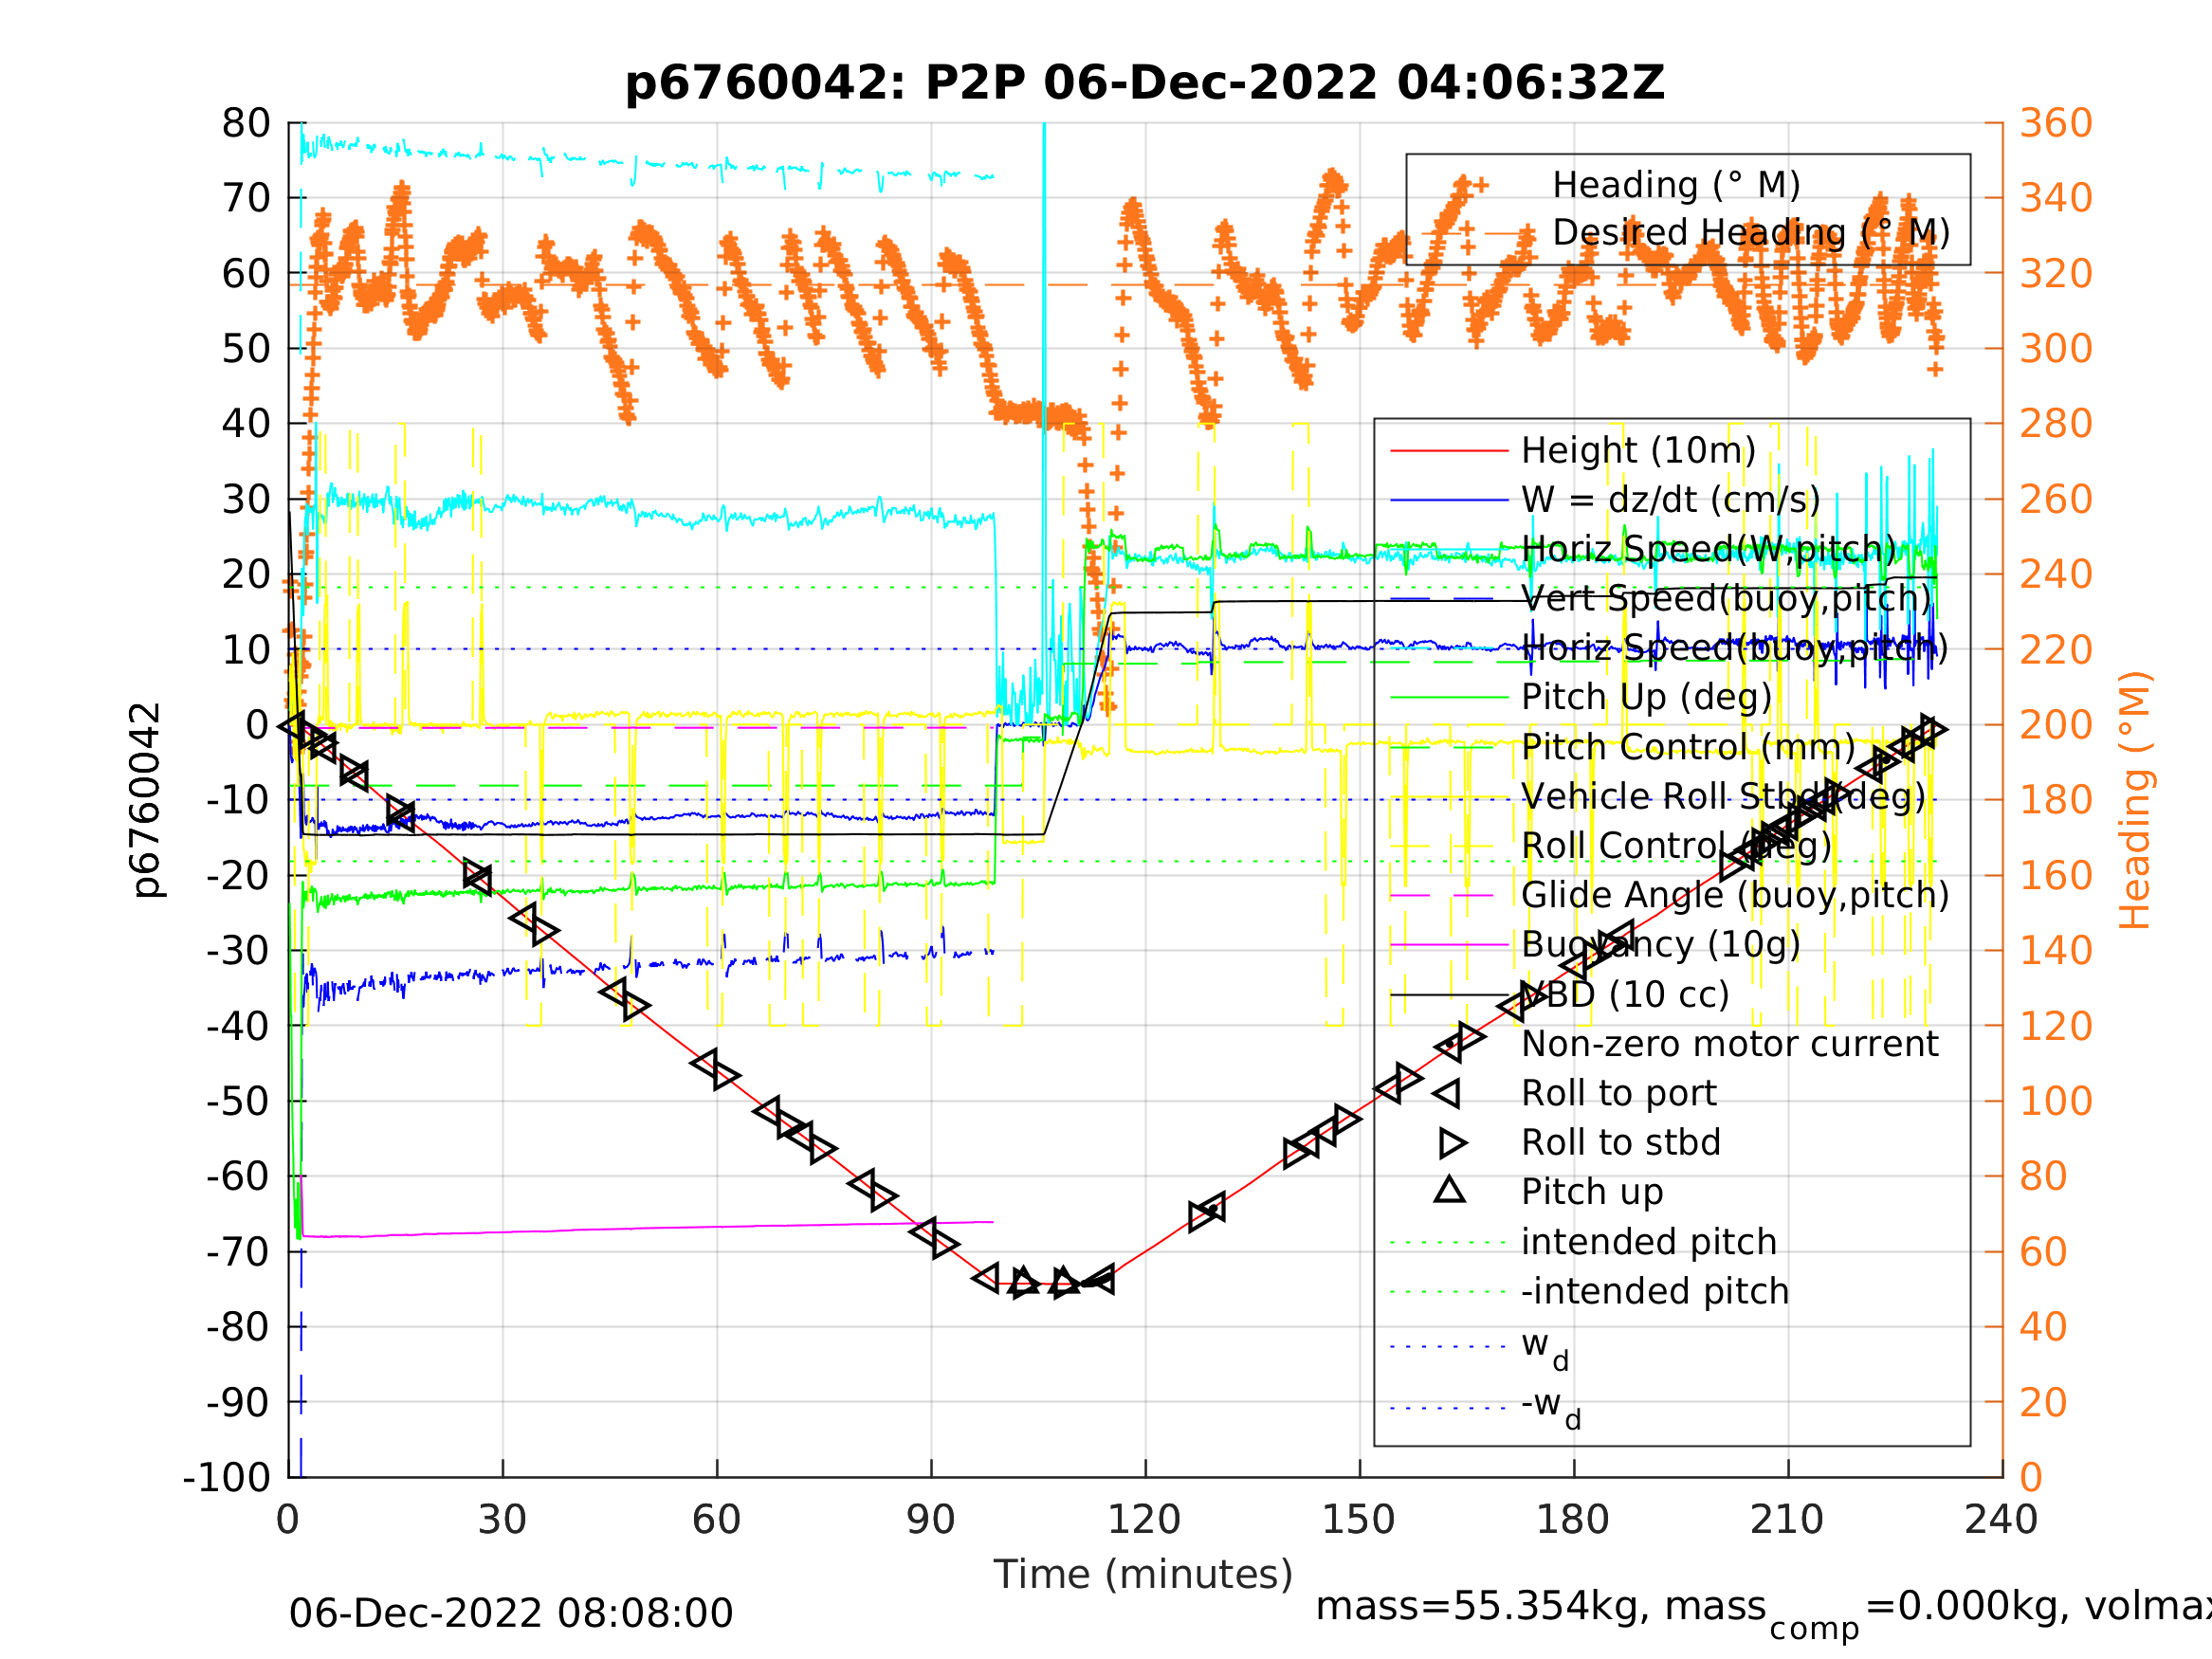Click the blue W = dz/dt legend line sample
The width and height of the screenshot is (2212, 1659).
pos(1449,500)
